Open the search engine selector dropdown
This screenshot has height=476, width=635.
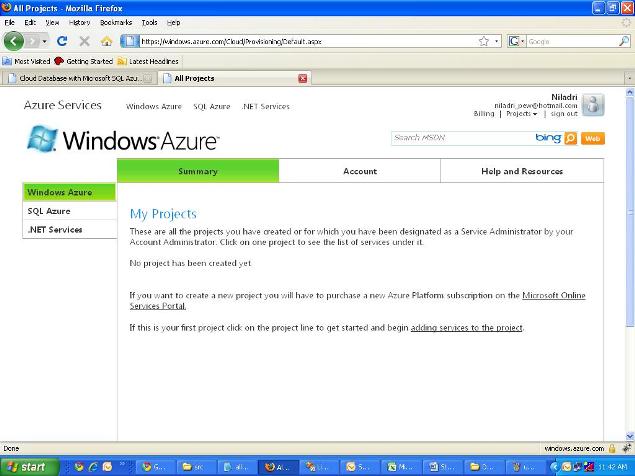pyautogui.click(x=517, y=41)
